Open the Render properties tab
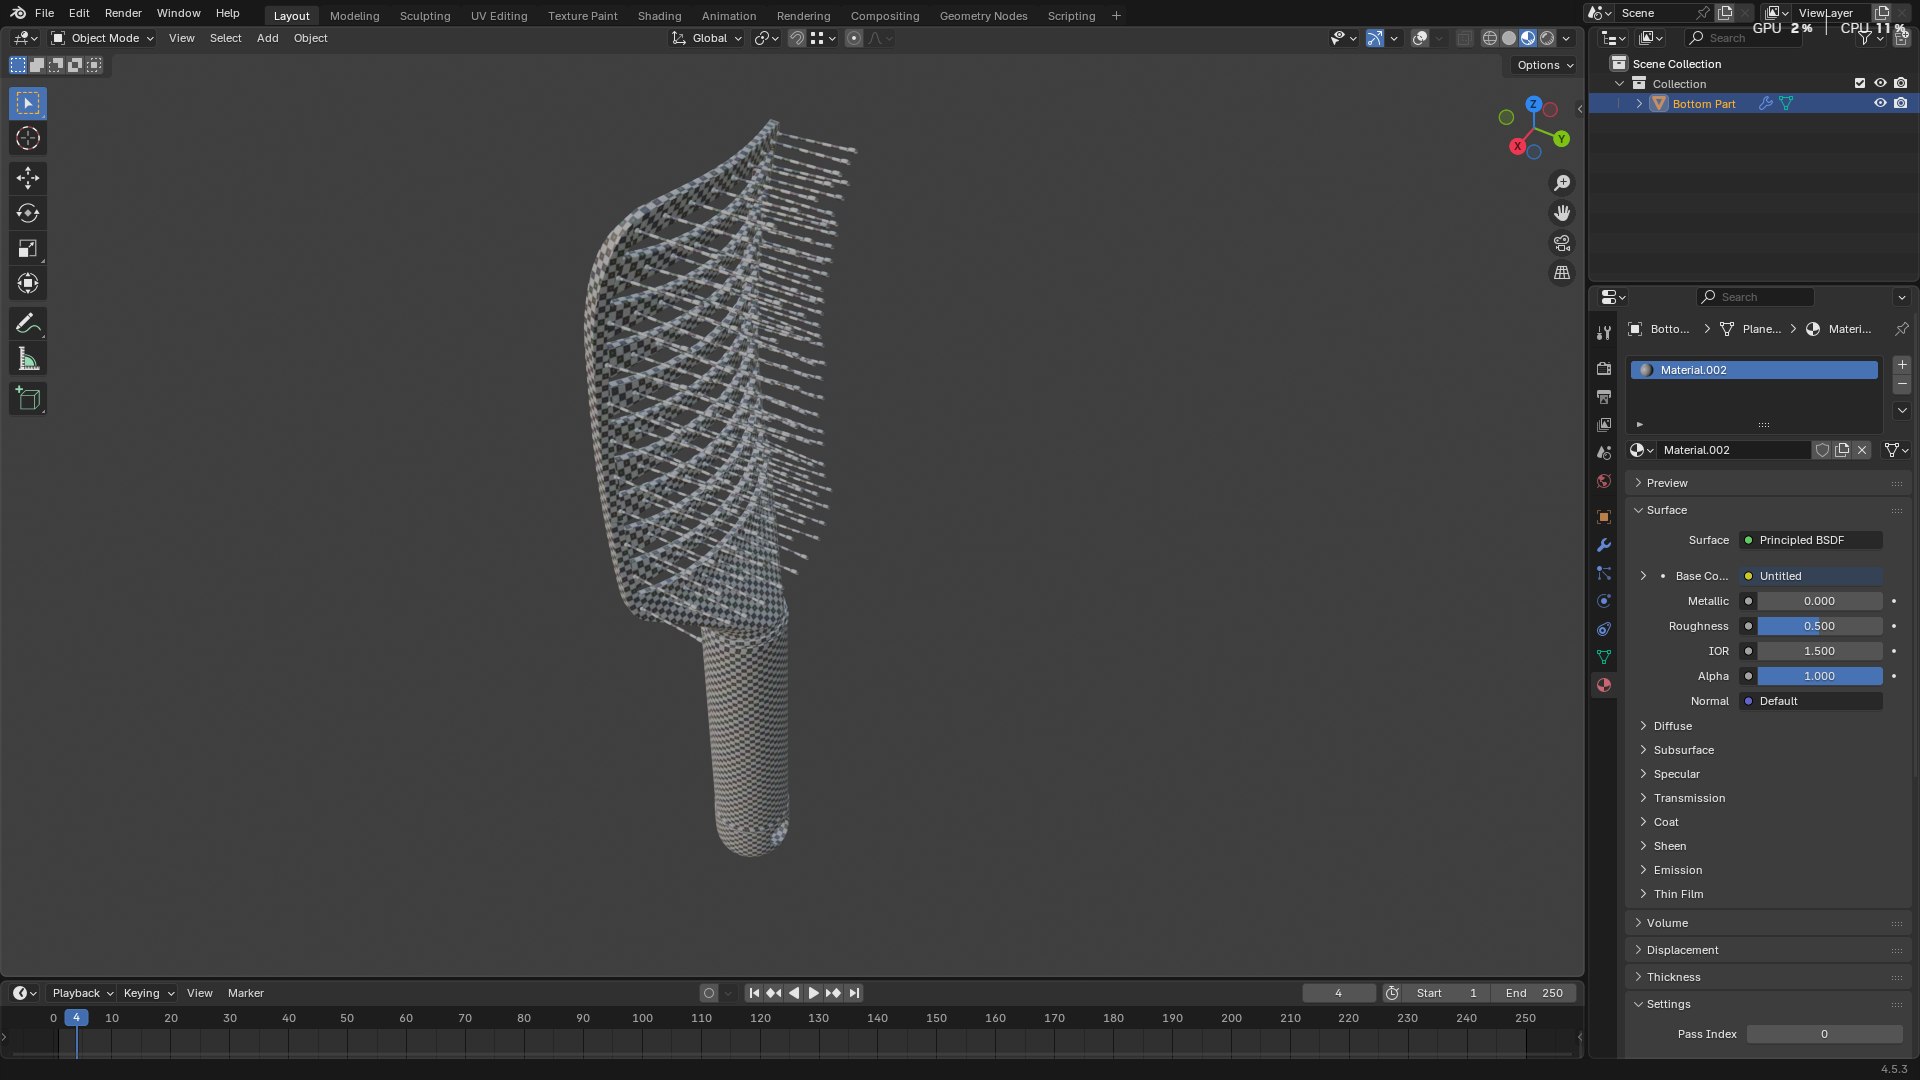The image size is (1920, 1080). coord(1604,369)
